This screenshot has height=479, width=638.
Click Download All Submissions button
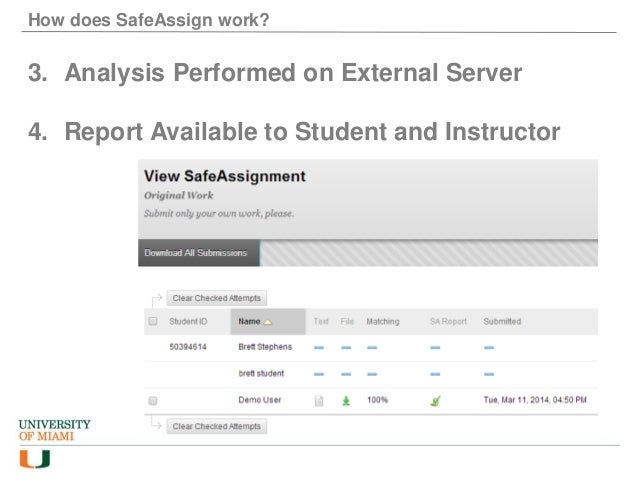(199, 253)
